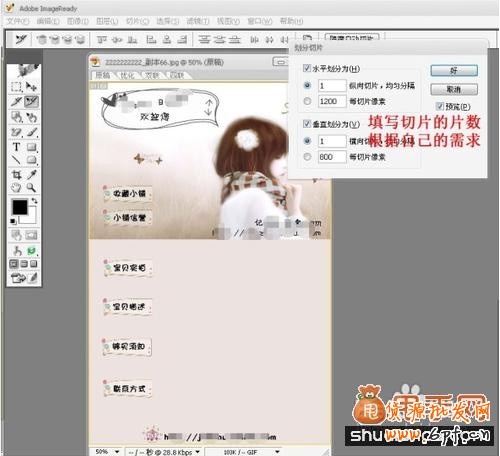Screen dimensions: 500x456
Task: Open the 100K / -- GIF info dropdown
Action: pos(277,452)
